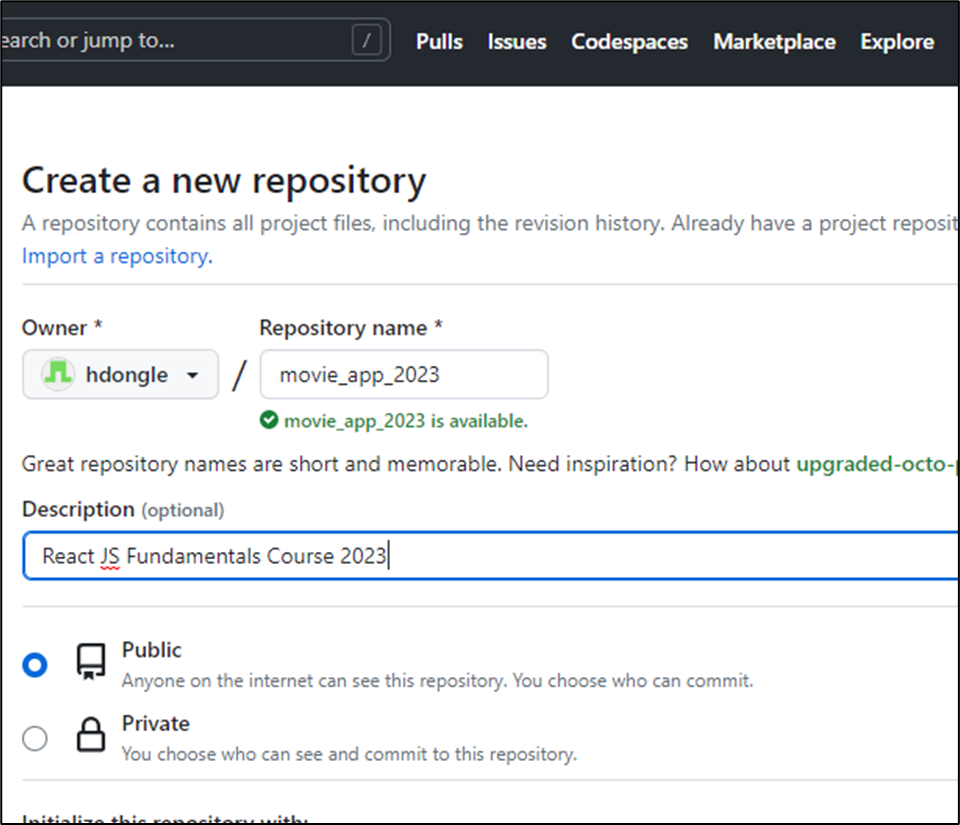This screenshot has width=960, height=825.
Task: Select the Private radio button
Action: point(35,738)
